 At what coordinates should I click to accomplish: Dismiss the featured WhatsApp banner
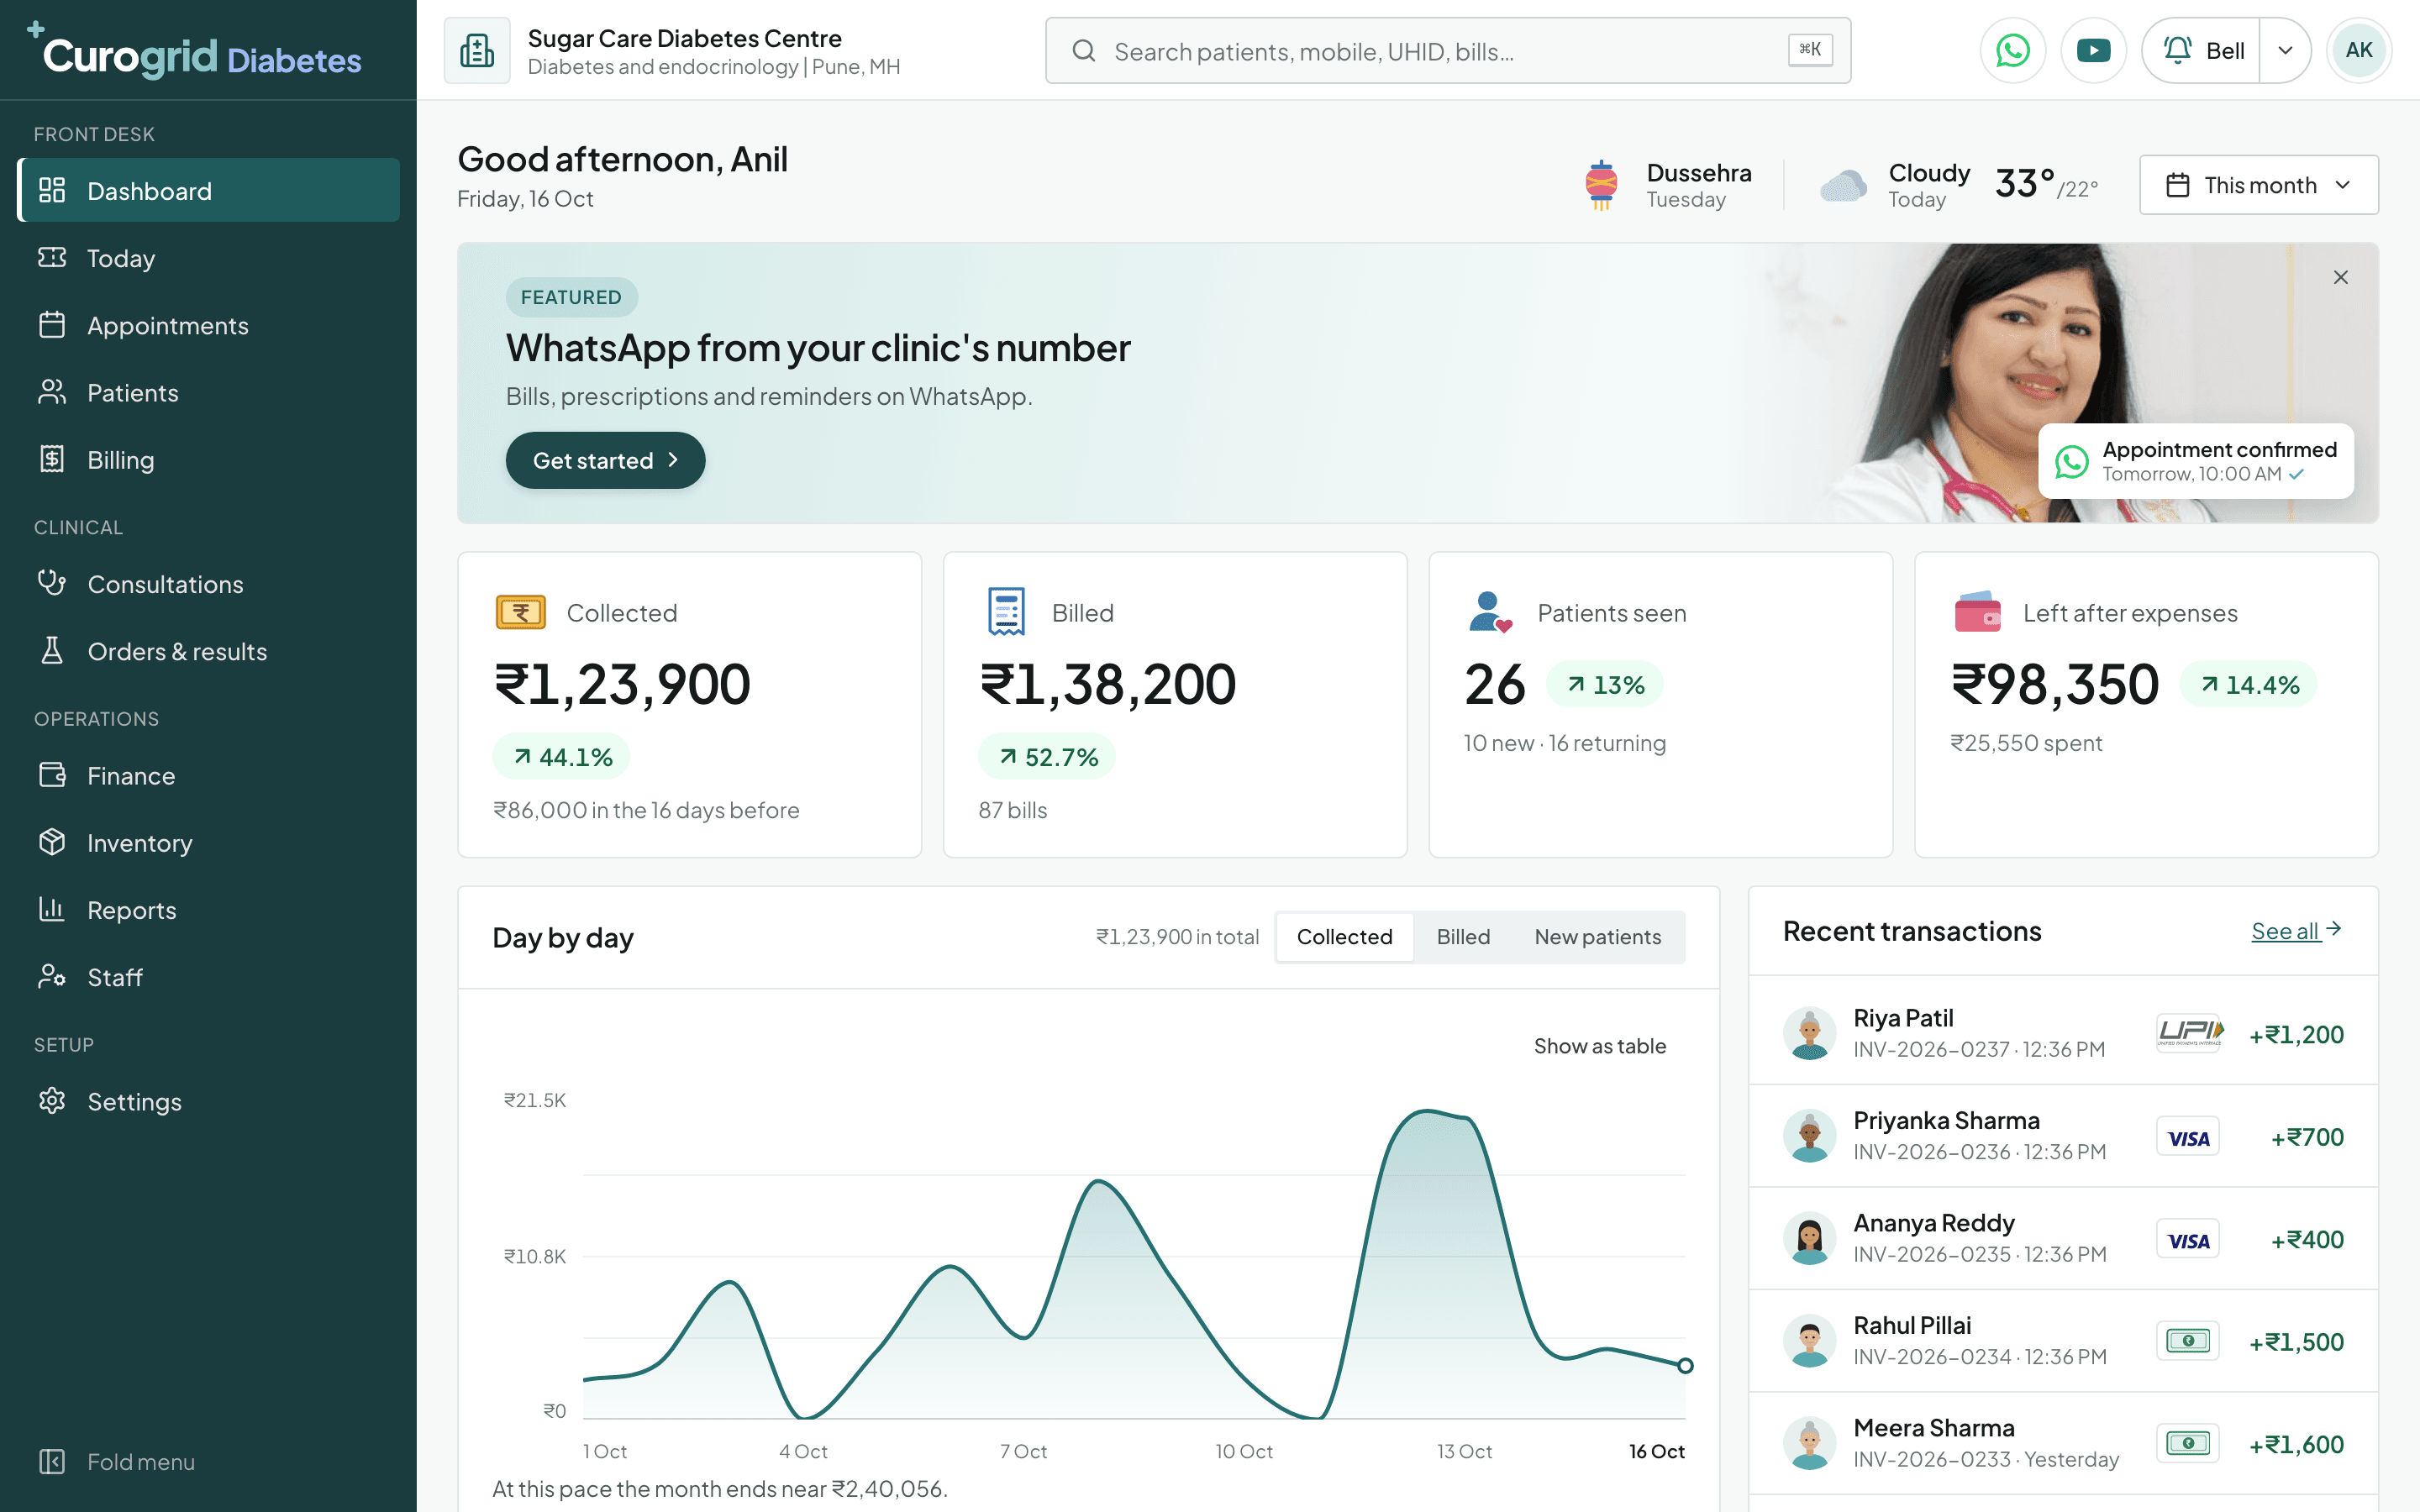coord(2341,277)
